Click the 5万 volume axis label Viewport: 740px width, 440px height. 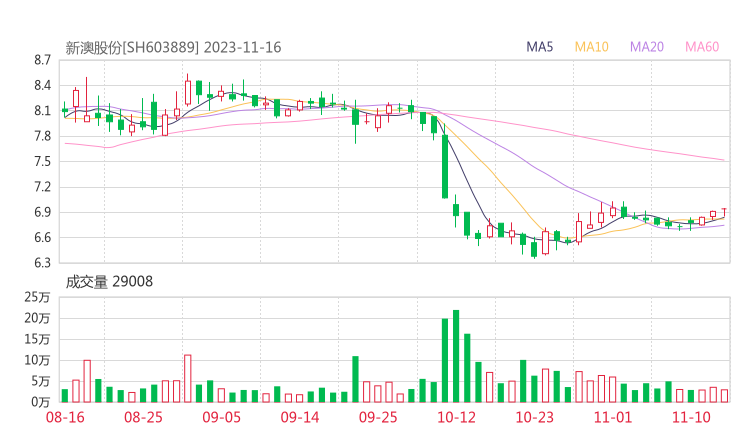[x=40, y=381]
